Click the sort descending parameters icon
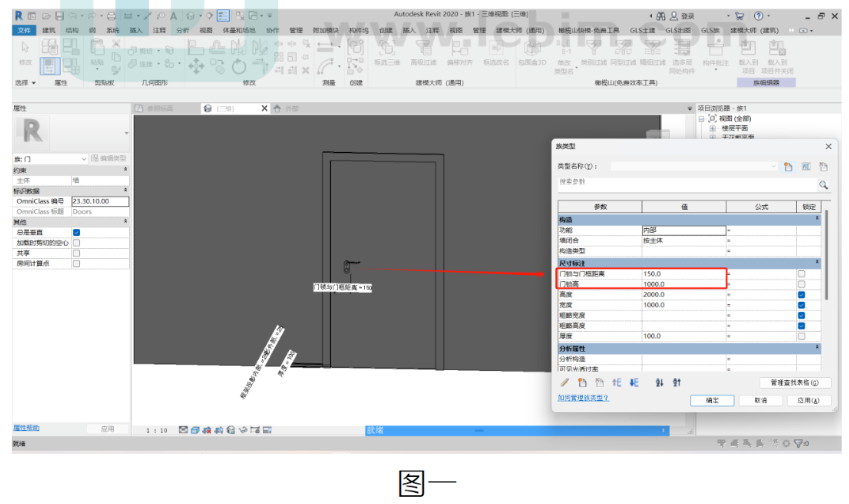Screen dimensions: 849x504 [676, 383]
